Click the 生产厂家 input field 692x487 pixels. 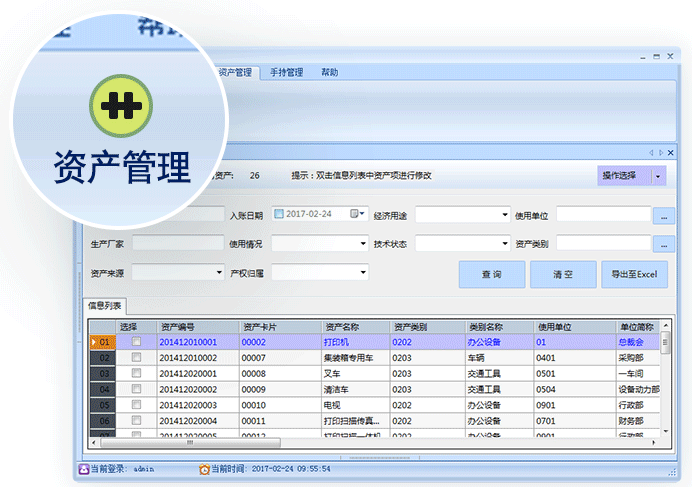[x=178, y=244]
